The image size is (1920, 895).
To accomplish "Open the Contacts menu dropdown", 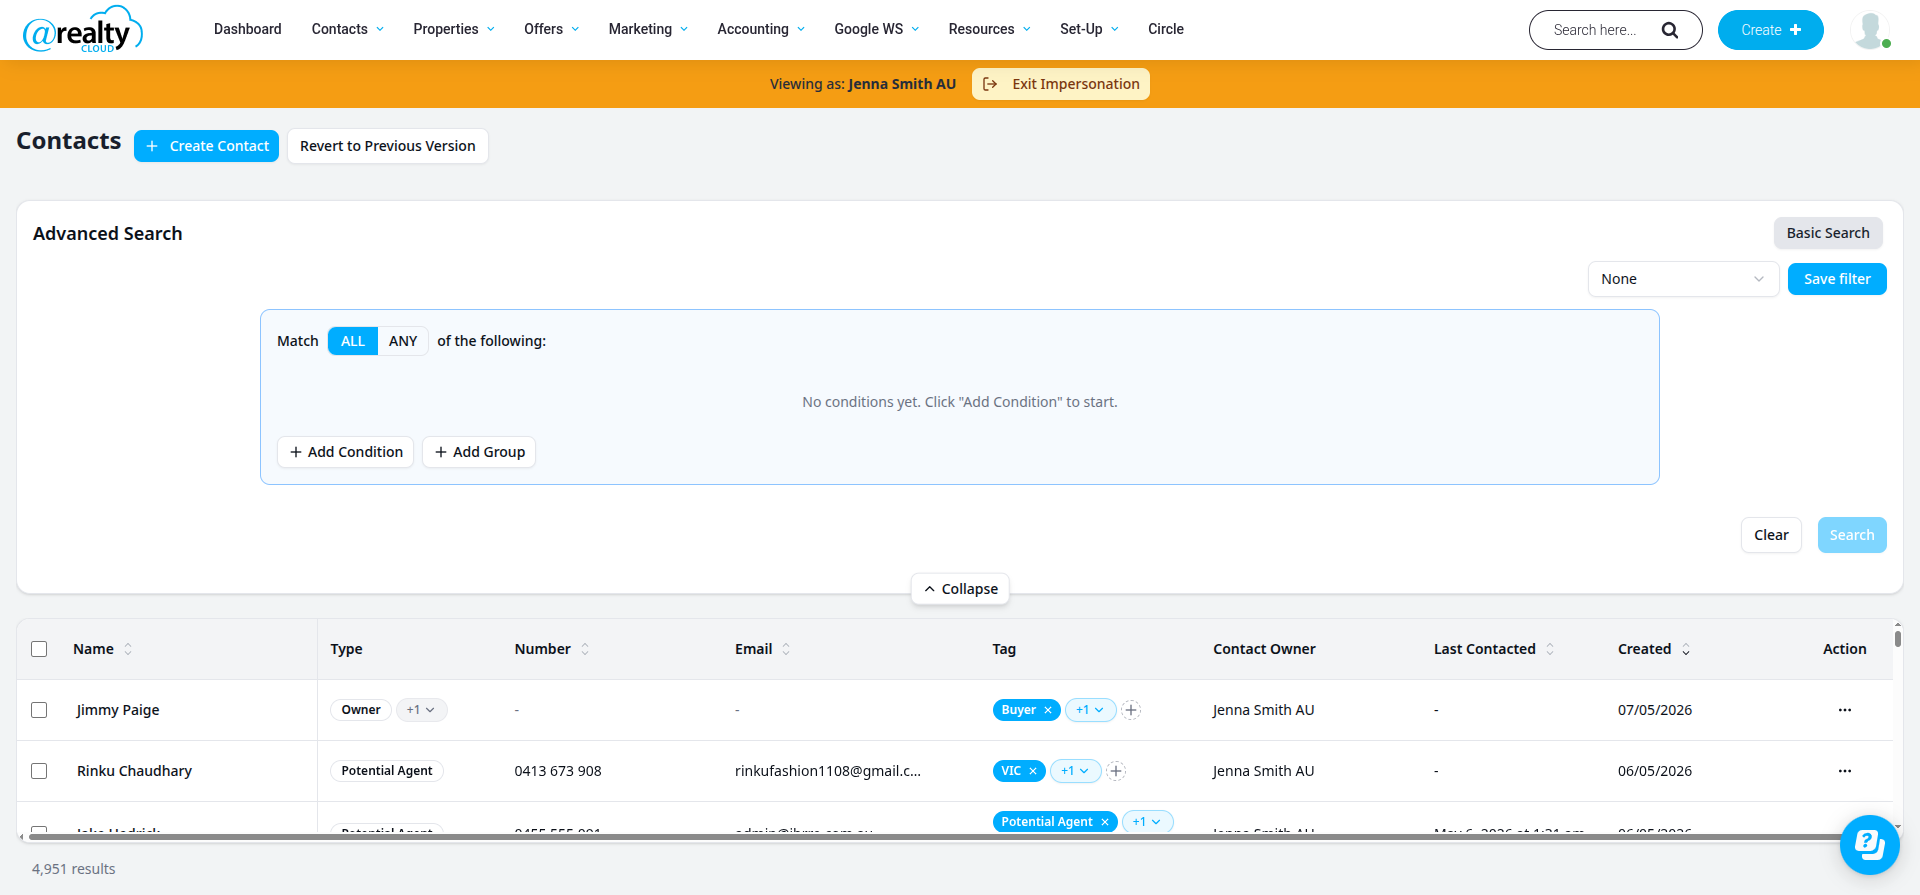I will (347, 29).
